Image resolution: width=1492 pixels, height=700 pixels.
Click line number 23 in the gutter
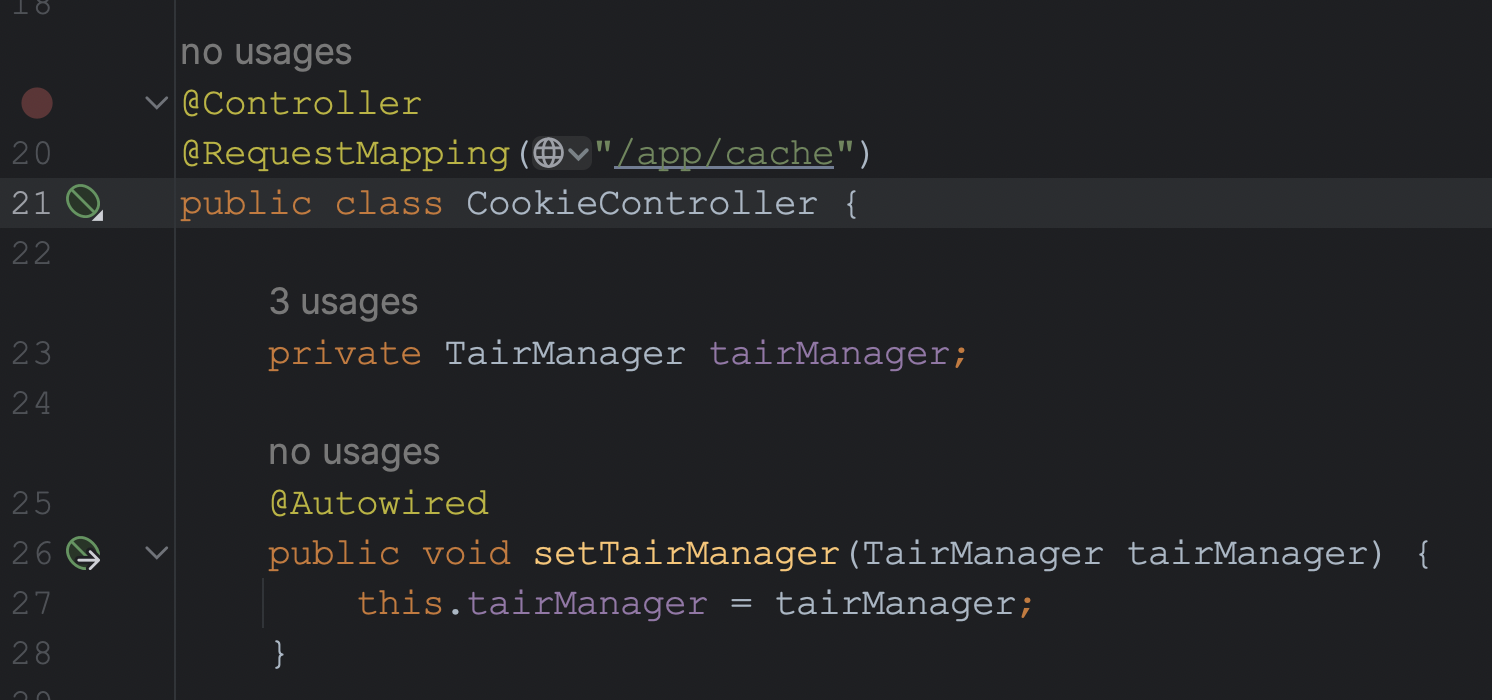[30, 353]
